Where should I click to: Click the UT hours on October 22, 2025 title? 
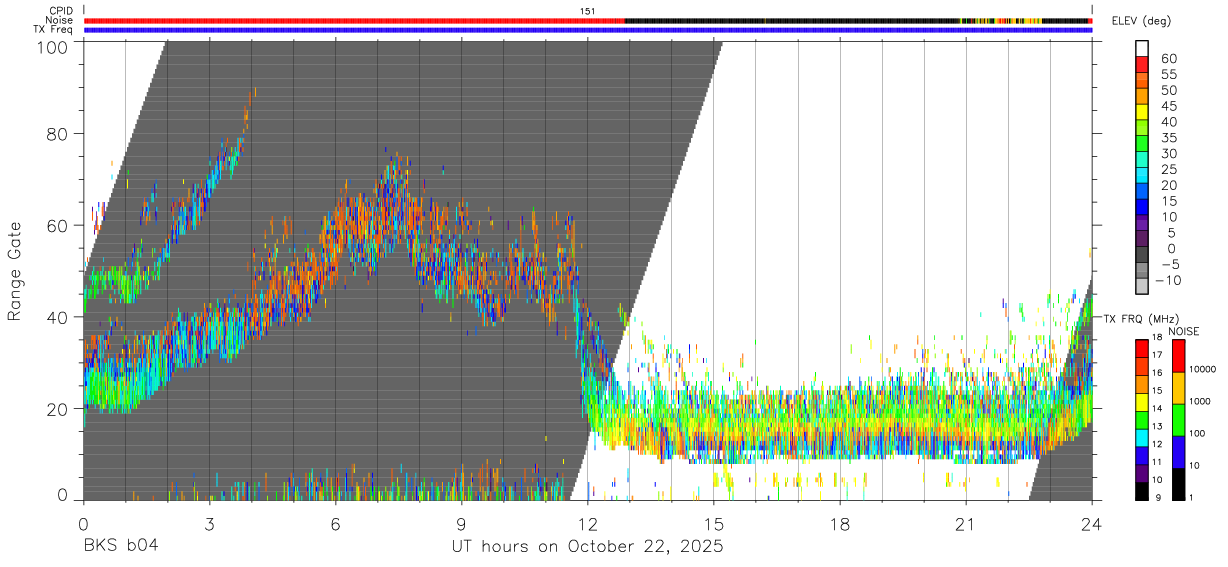pyautogui.click(x=587, y=546)
